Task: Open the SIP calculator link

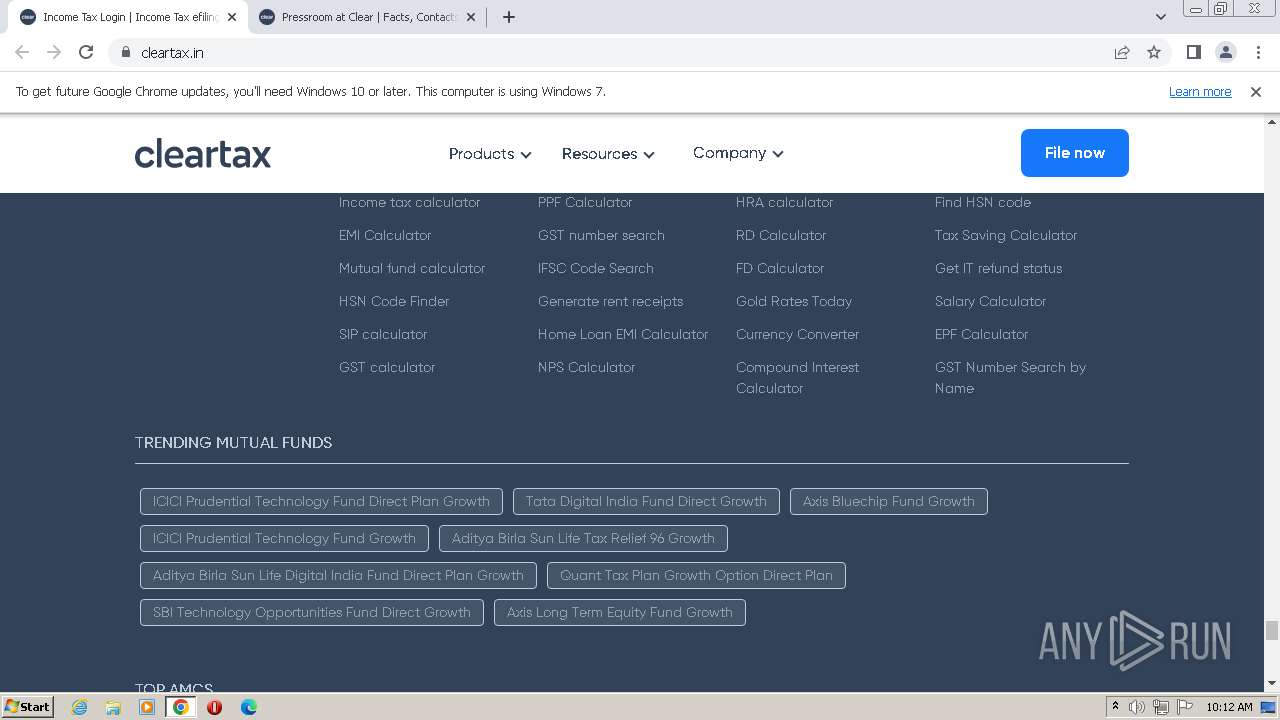Action: tap(383, 334)
